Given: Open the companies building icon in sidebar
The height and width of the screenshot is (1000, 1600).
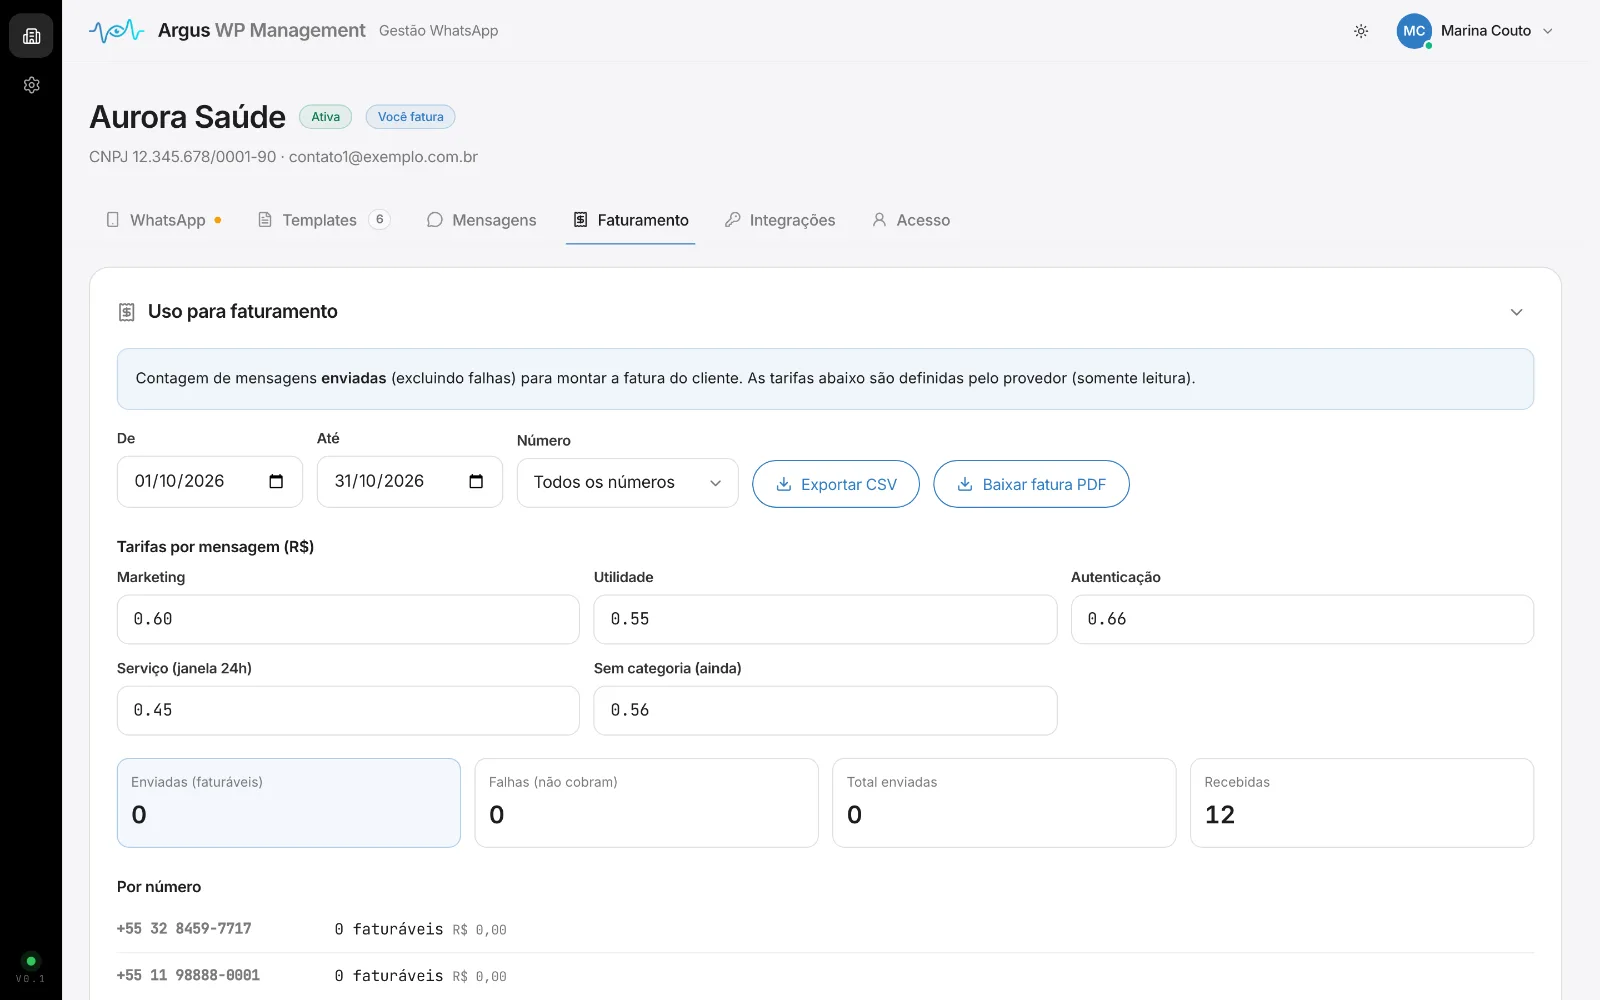Looking at the screenshot, I should pyautogui.click(x=31, y=36).
